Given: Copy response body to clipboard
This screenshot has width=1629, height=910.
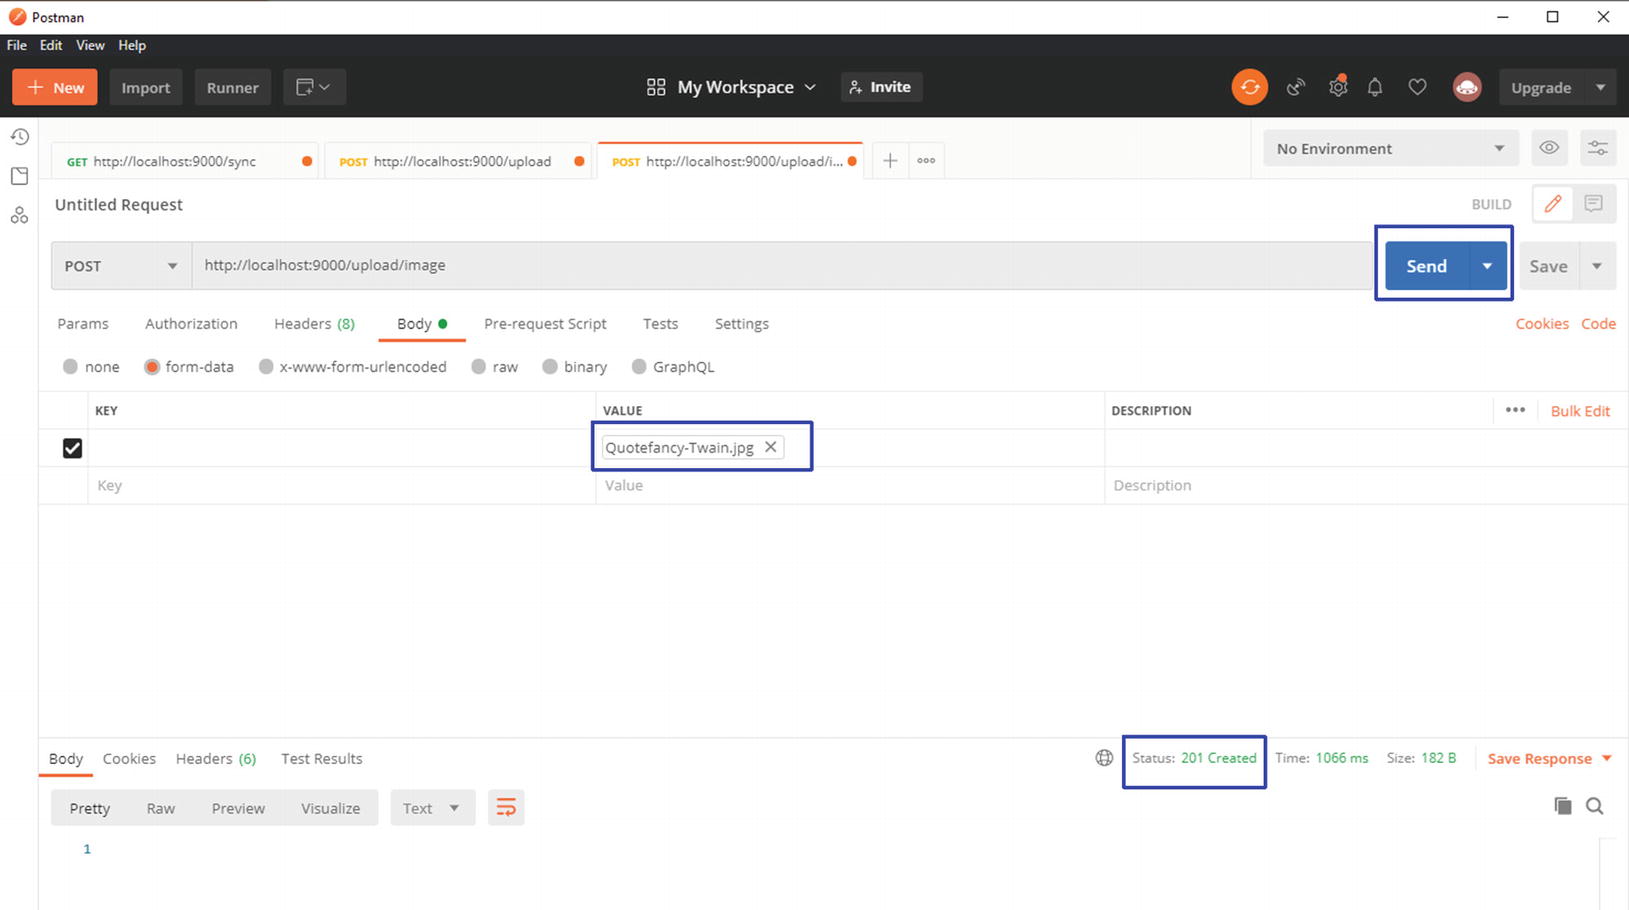Looking at the screenshot, I should (1562, 806).
